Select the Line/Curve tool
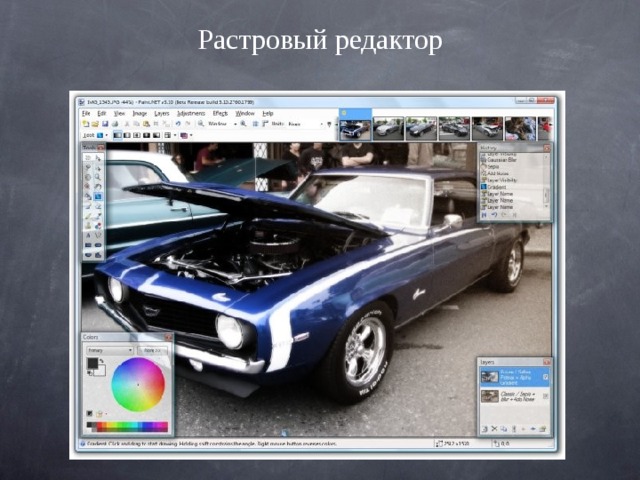The image size is (640, 480). coord(98,236)
